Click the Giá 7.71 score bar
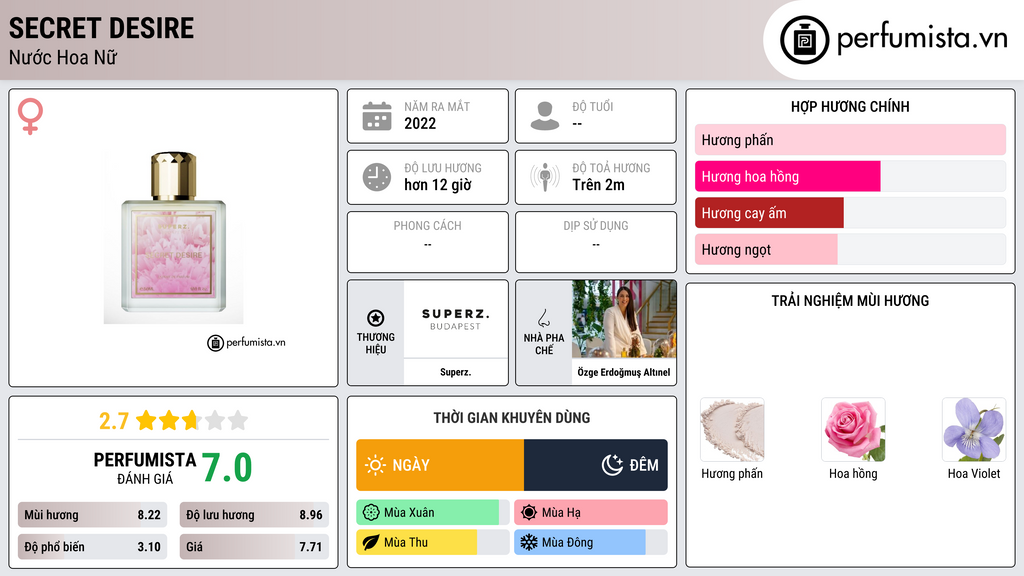The height and width of the screenshot is (576, 1024). coord(254,547)
